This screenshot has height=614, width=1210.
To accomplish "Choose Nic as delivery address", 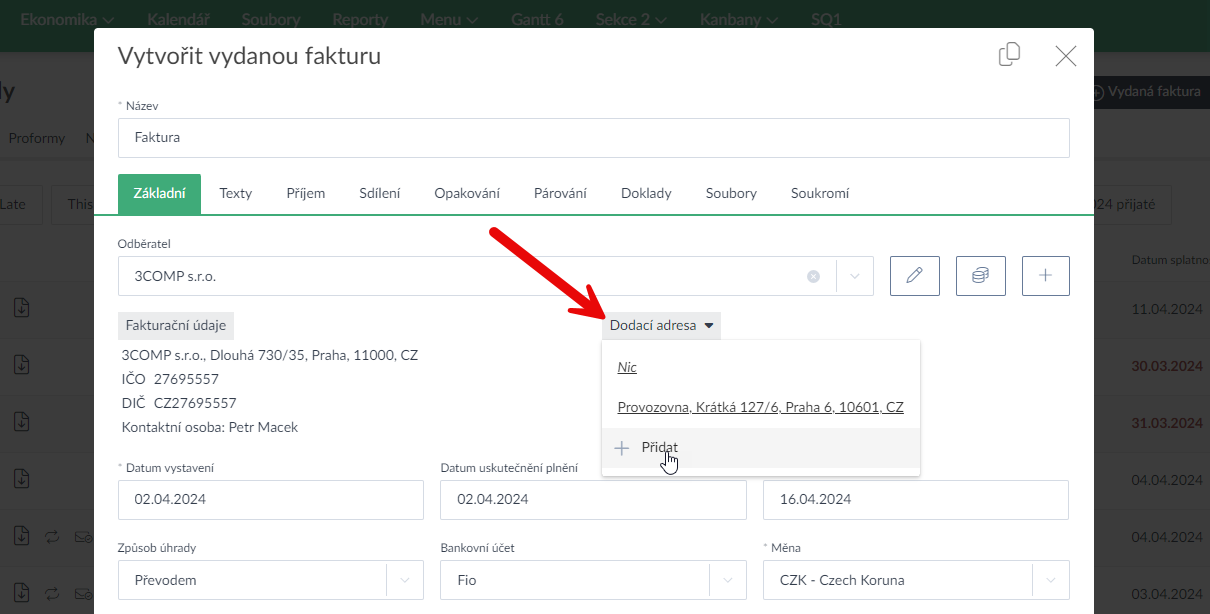I will point(627,367).
